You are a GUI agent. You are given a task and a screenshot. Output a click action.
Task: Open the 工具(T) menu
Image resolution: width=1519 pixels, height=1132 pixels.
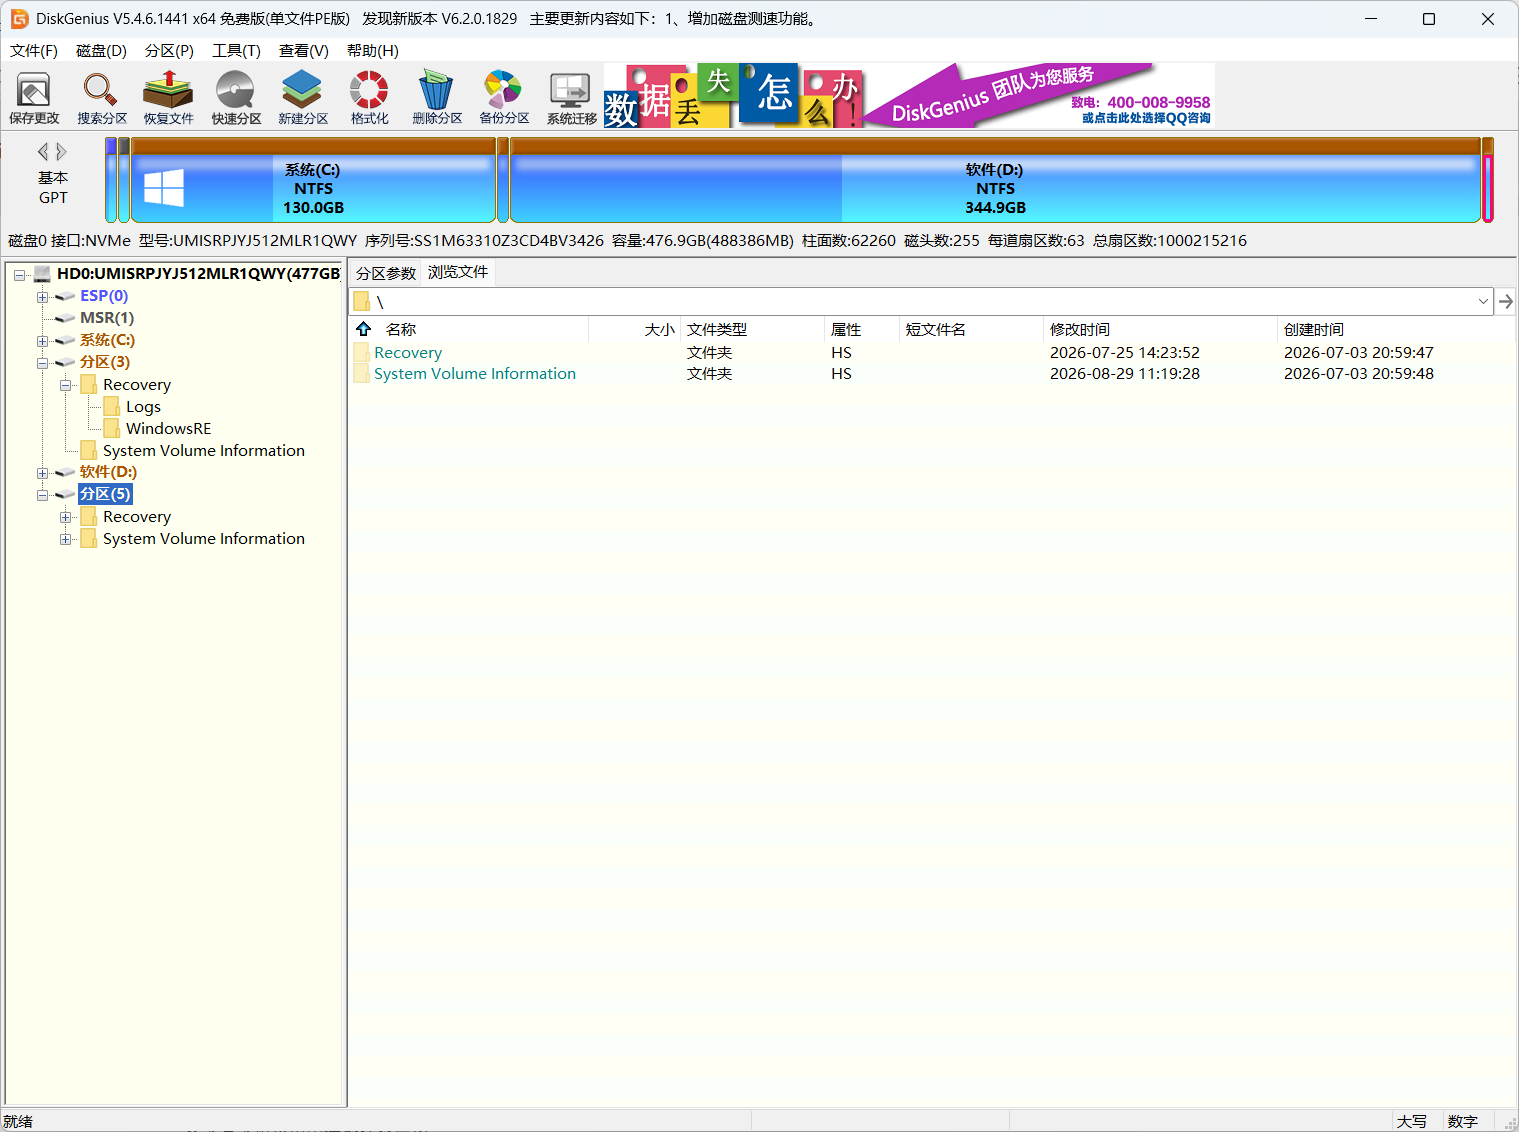point(236,51)
